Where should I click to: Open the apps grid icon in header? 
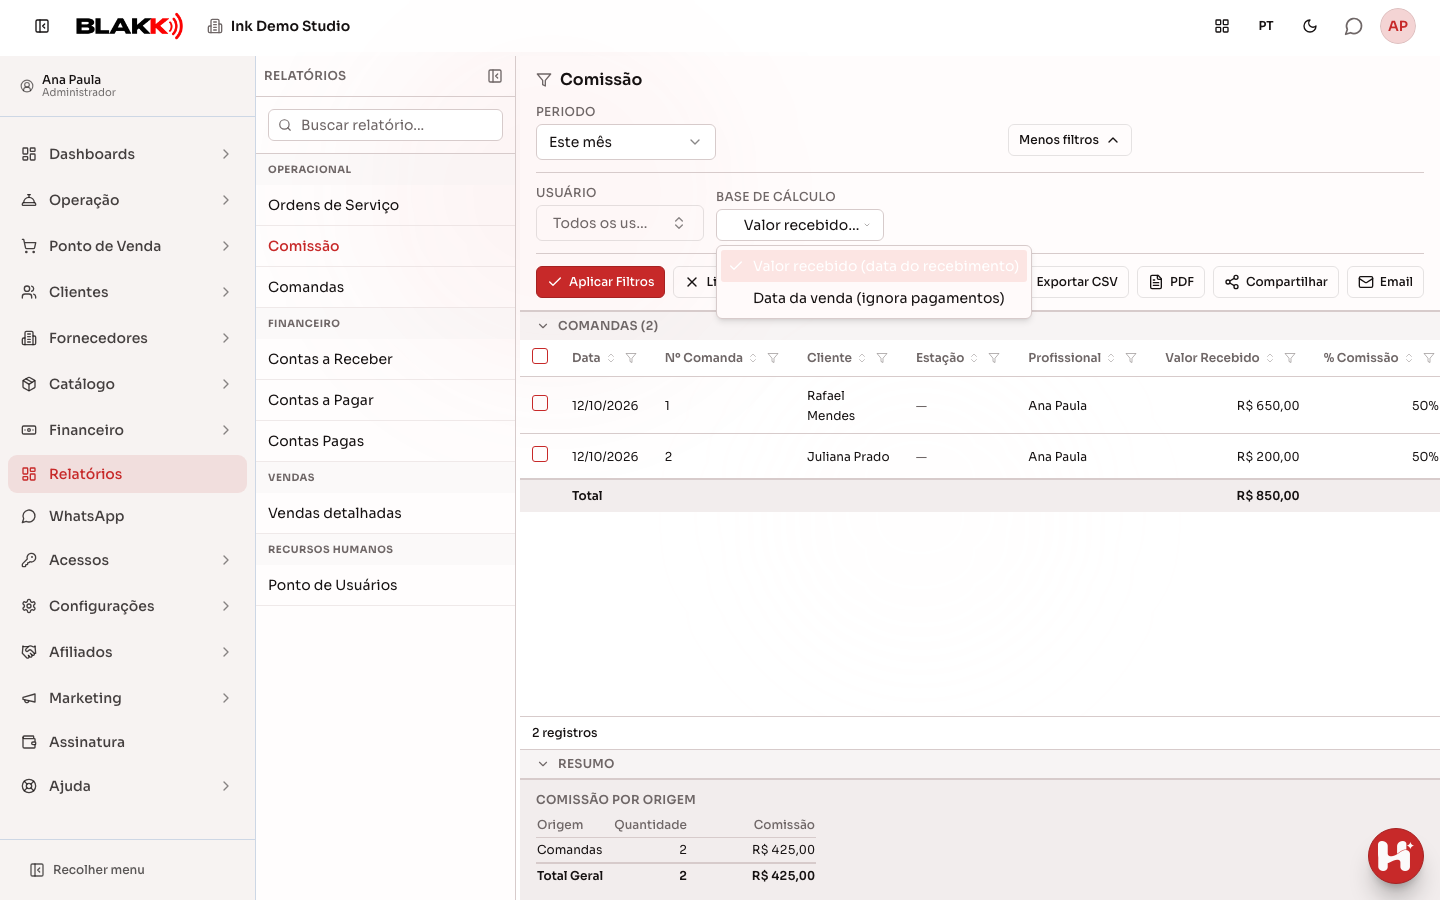click(1222, 26)
